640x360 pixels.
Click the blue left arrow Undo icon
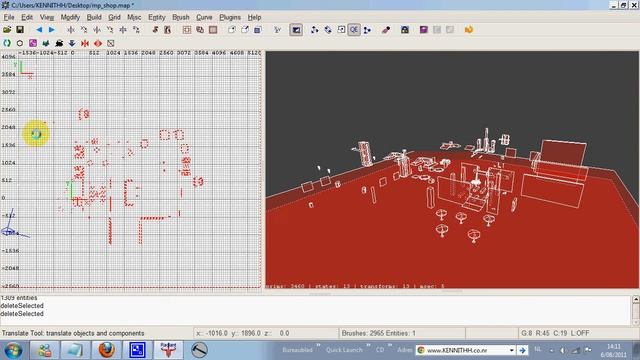click(39, 30)
